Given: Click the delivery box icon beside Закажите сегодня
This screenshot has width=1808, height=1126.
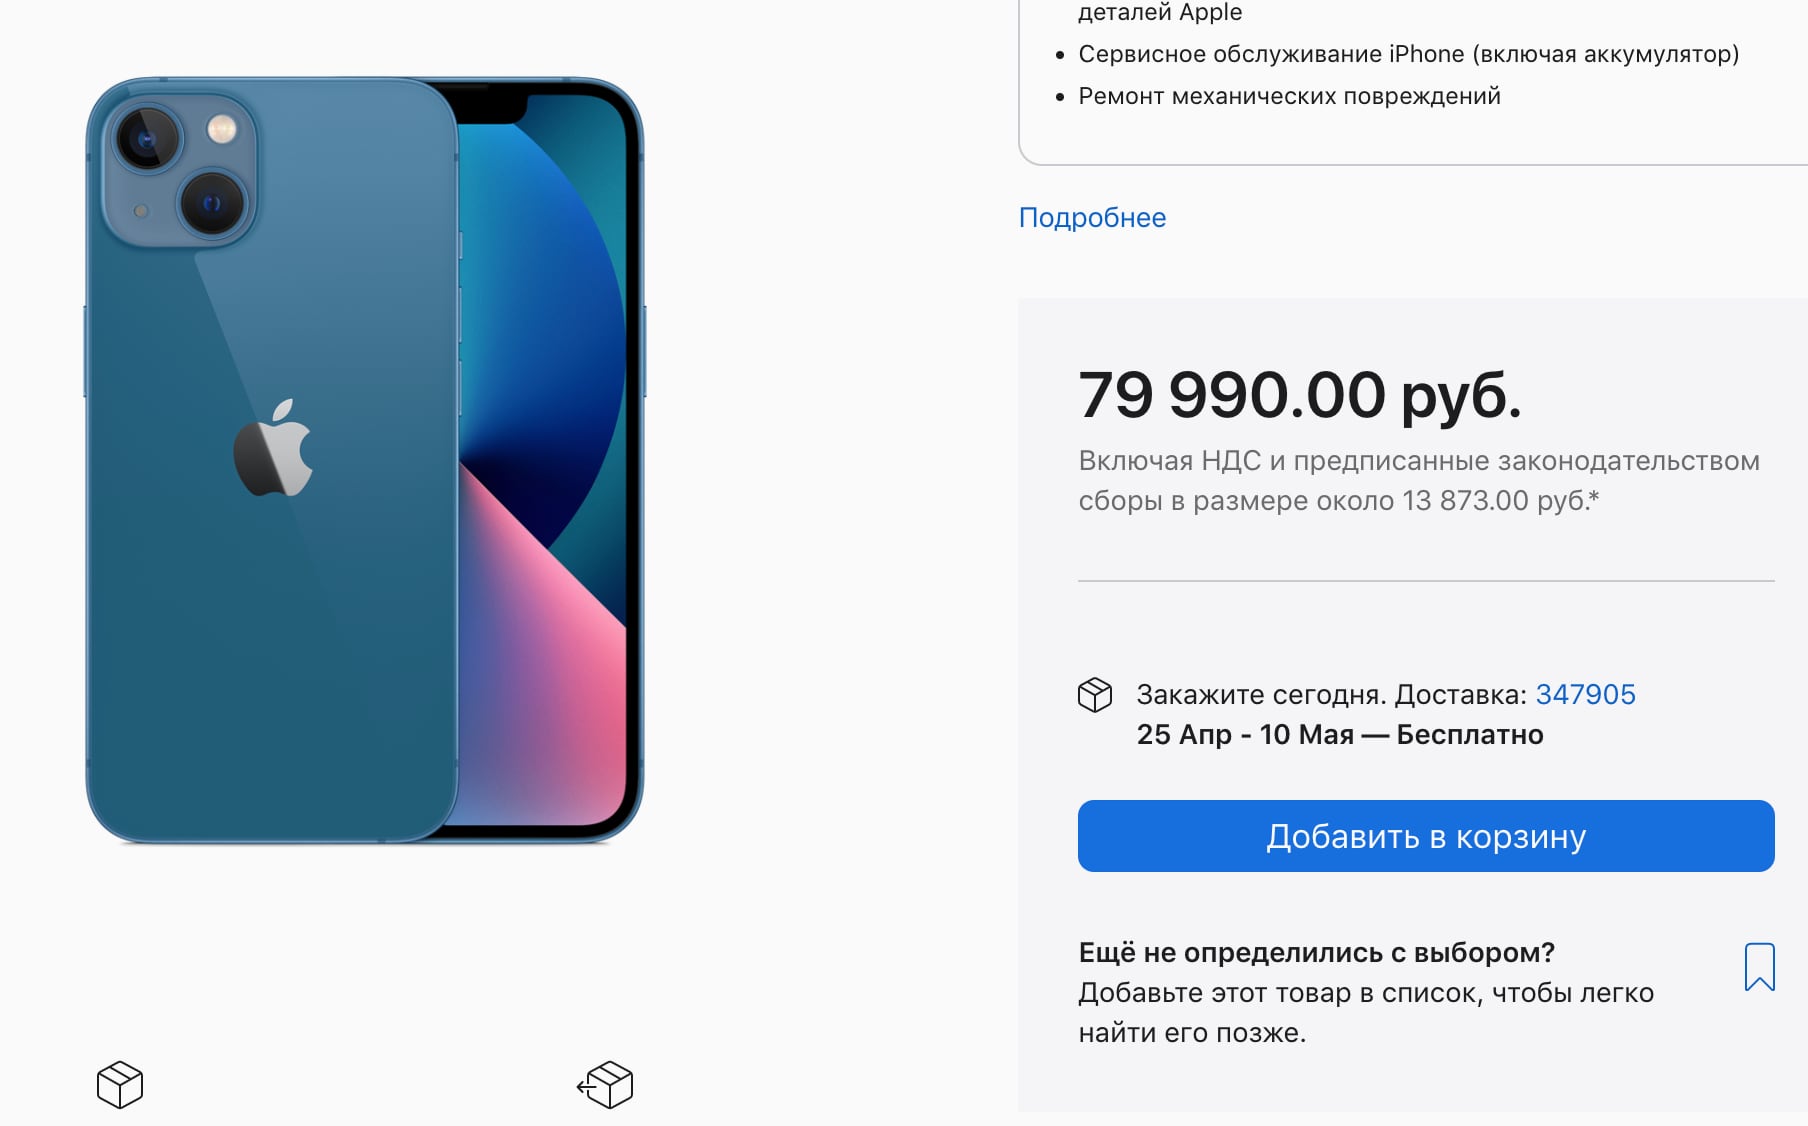Looking at the screenshot, I should point(1095,694).
